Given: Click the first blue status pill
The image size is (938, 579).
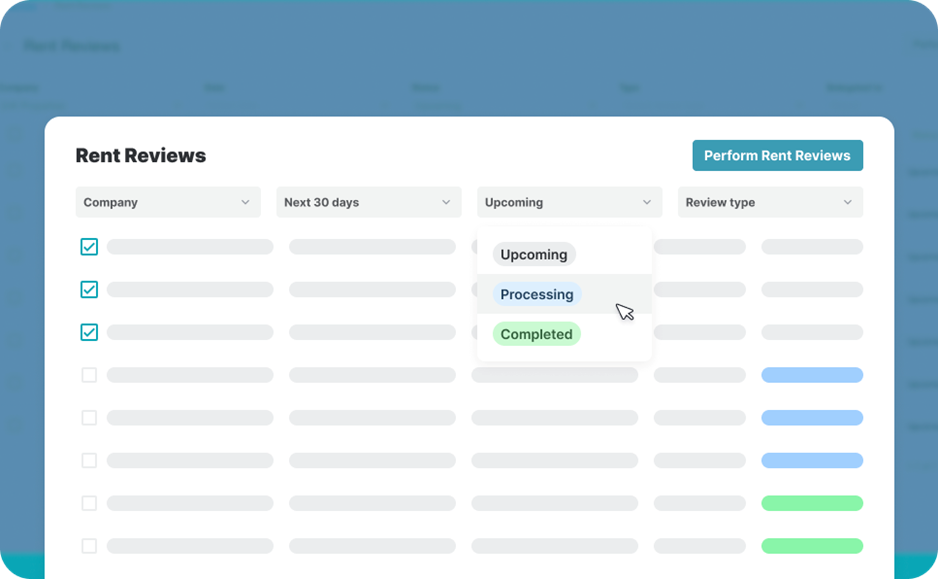Looking at the screenshot, I should click(x=812, y=374).
